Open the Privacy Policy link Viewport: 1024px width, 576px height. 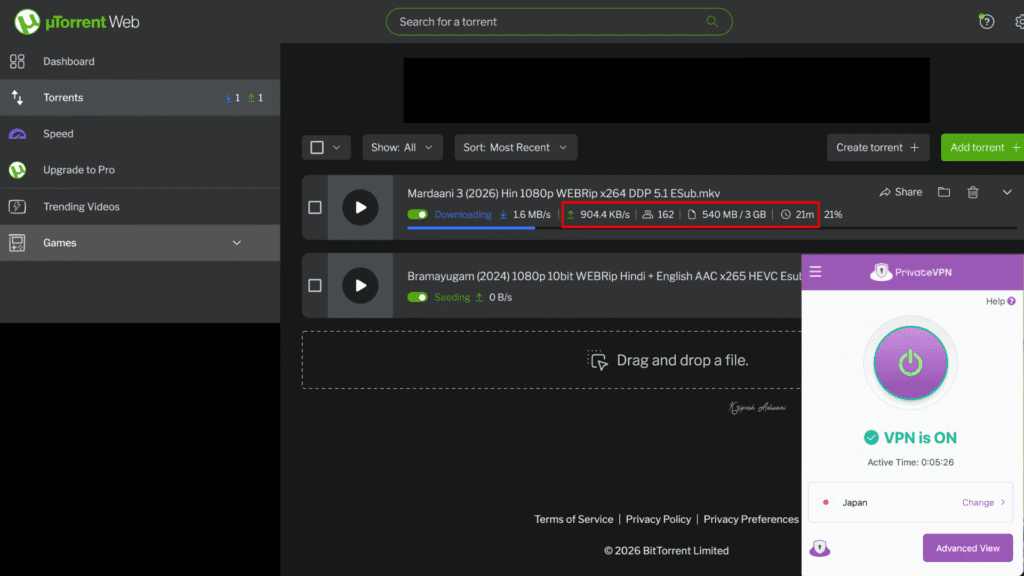[x=658, y=519]
